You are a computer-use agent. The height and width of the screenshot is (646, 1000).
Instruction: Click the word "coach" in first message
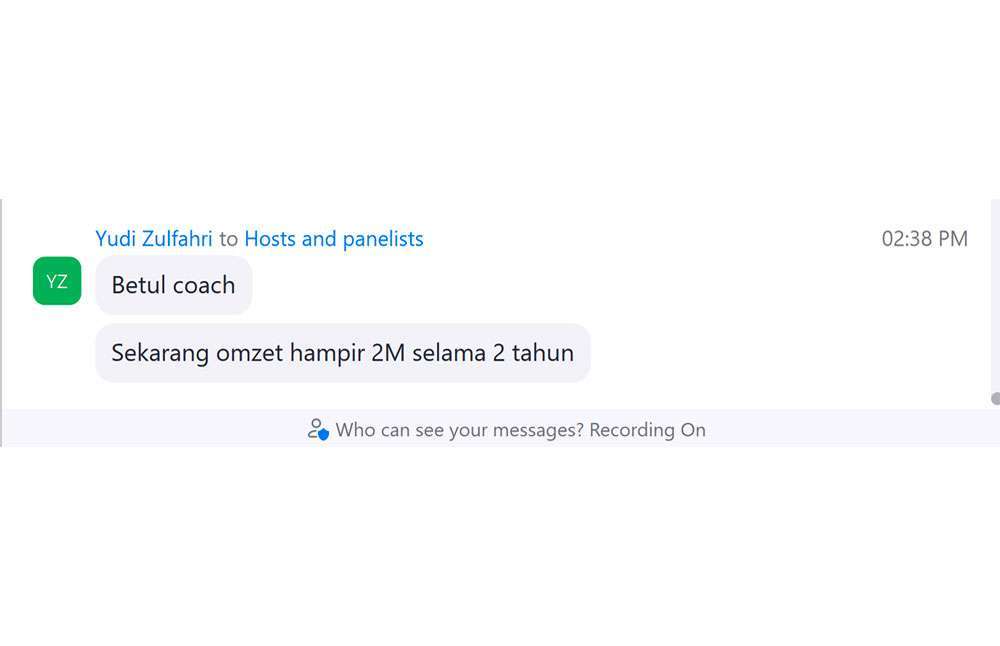[x=203, y=285]
